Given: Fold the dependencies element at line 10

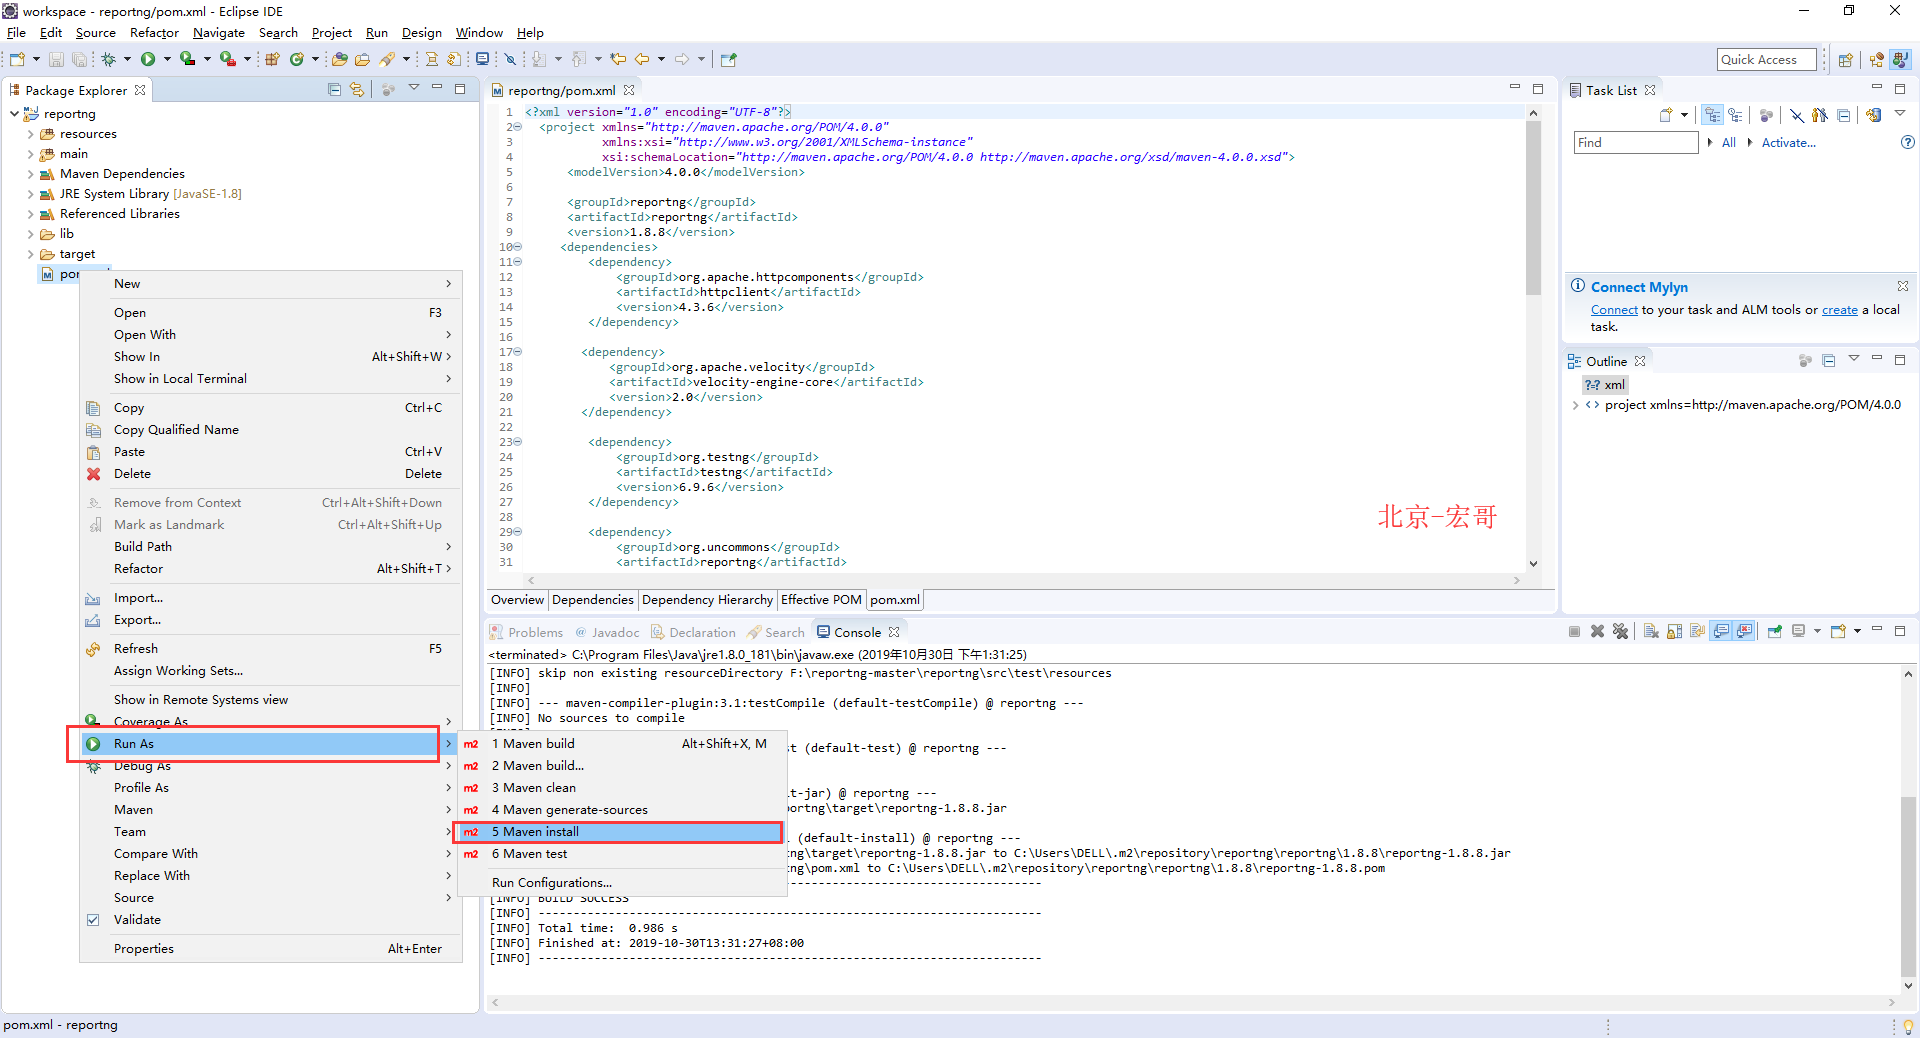Looking at the screenshot, I should (518, 247).
